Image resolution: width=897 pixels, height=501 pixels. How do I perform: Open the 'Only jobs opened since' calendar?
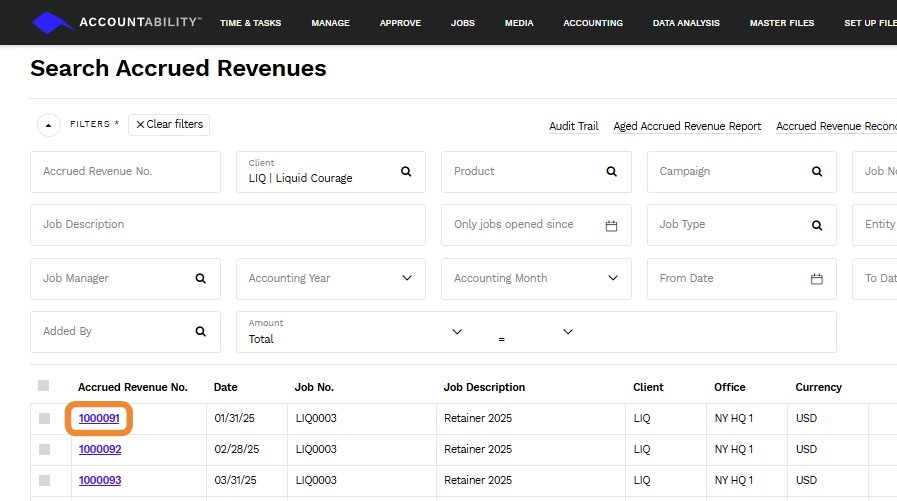[x=611, y=225]
